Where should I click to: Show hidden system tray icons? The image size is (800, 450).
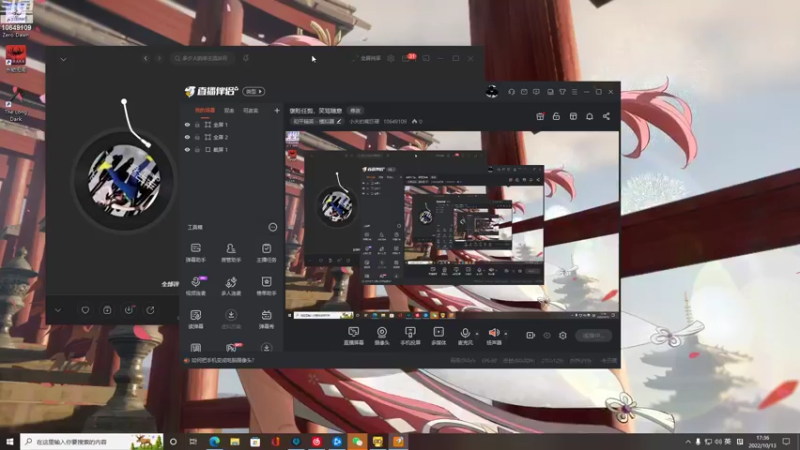click(x=688, y=442)
